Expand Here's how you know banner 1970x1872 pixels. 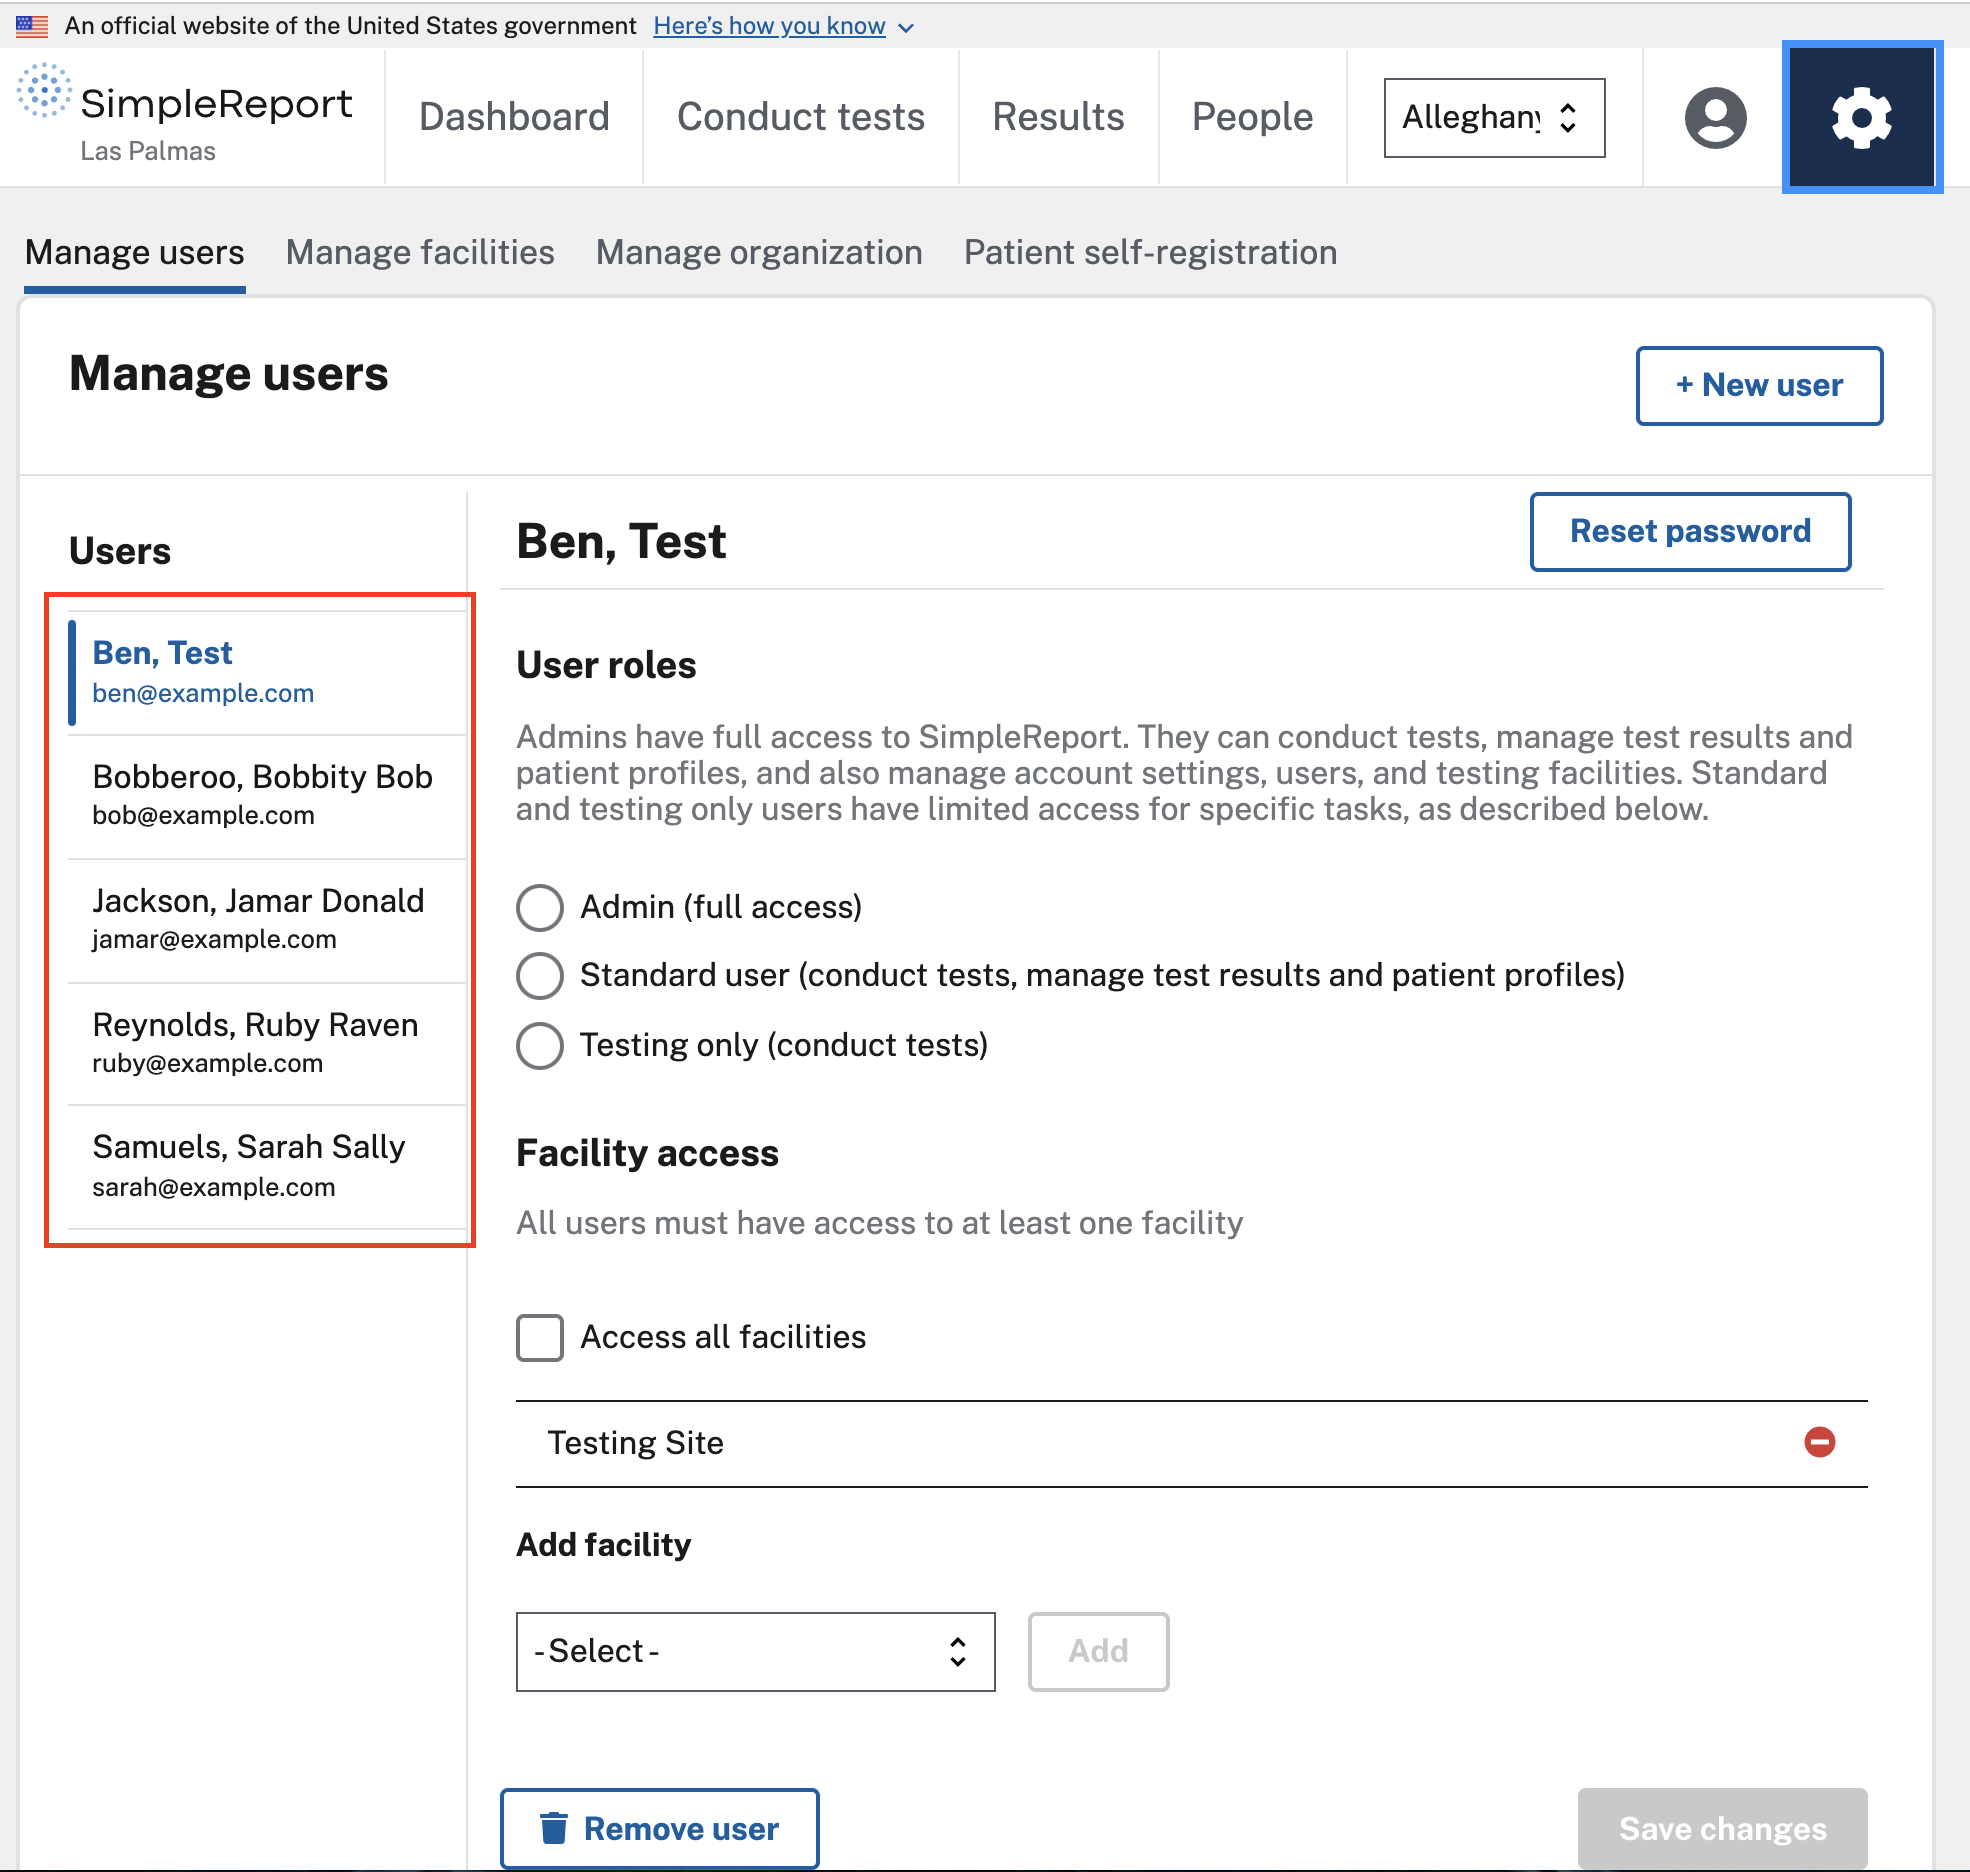(x=783, y=26)
